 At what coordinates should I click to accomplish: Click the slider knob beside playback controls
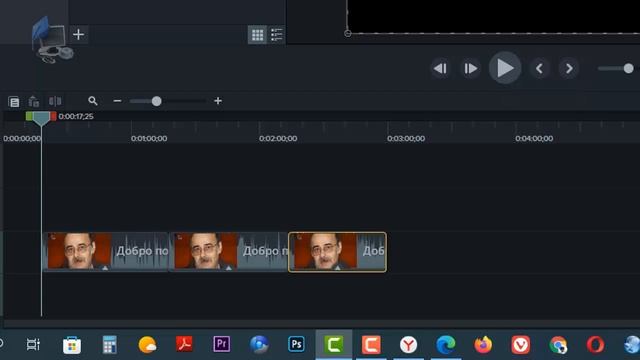pyautogui.click(x=629, y=69)
